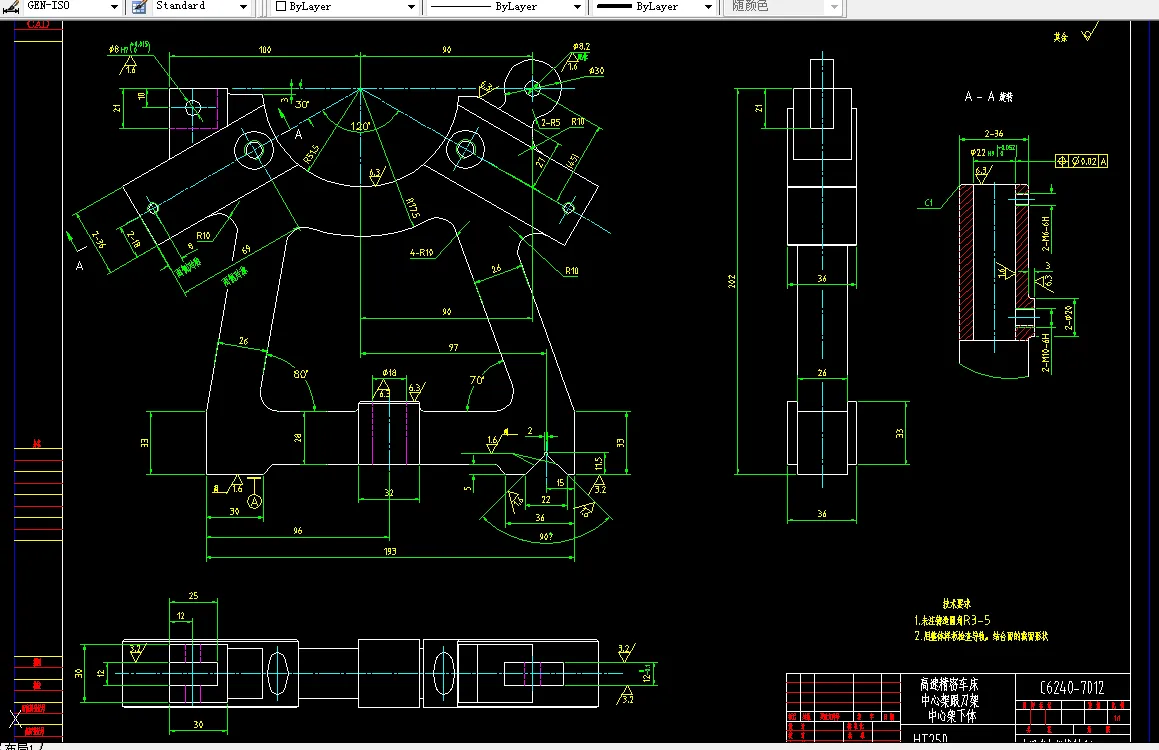Viewport: 1159px width, 750px height.
Task: Select the φ30 diameter annotation
Action: 596,71
